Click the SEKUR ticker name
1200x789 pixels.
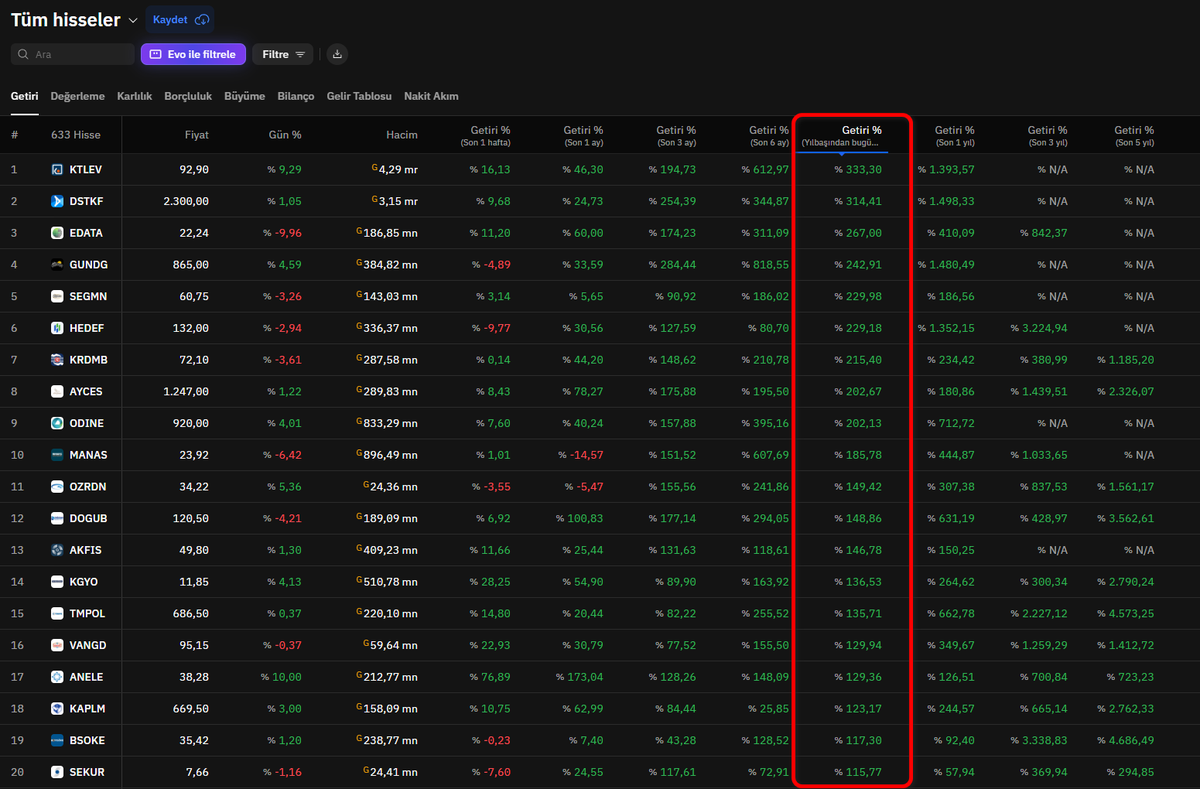click(x=87, y=772)
